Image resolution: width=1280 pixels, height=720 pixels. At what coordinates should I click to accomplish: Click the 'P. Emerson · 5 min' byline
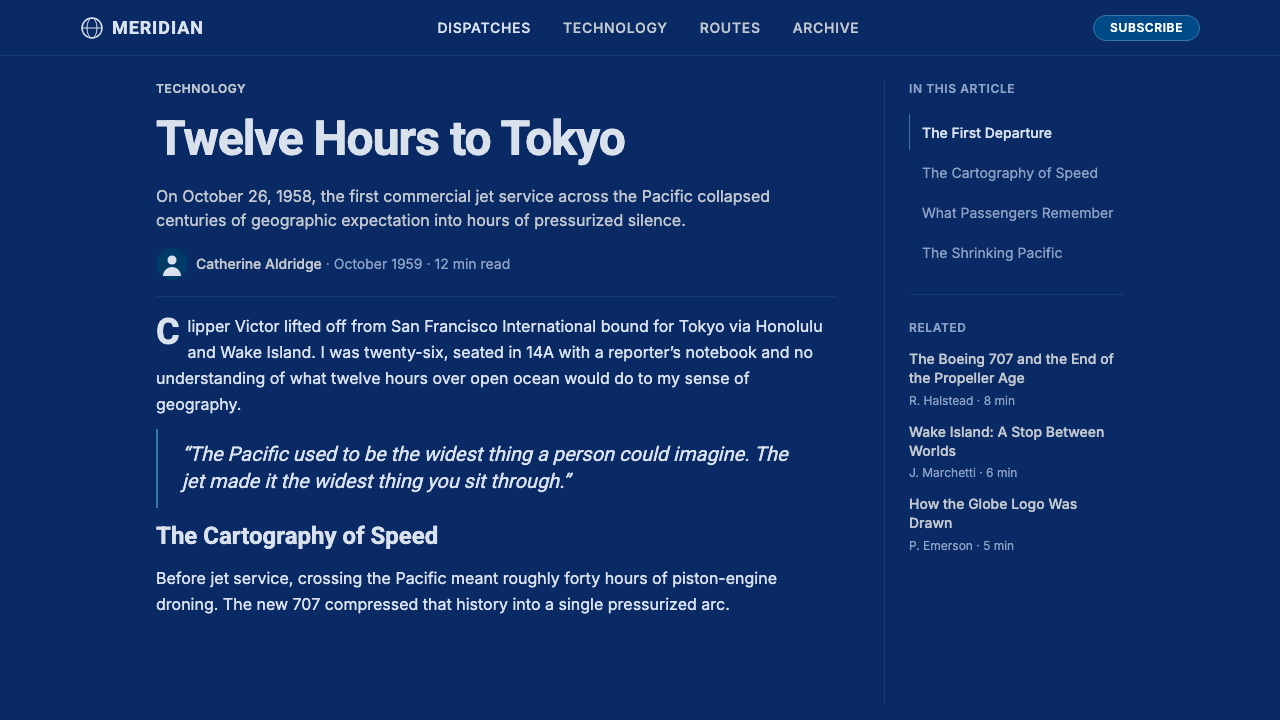click(961, 546)
